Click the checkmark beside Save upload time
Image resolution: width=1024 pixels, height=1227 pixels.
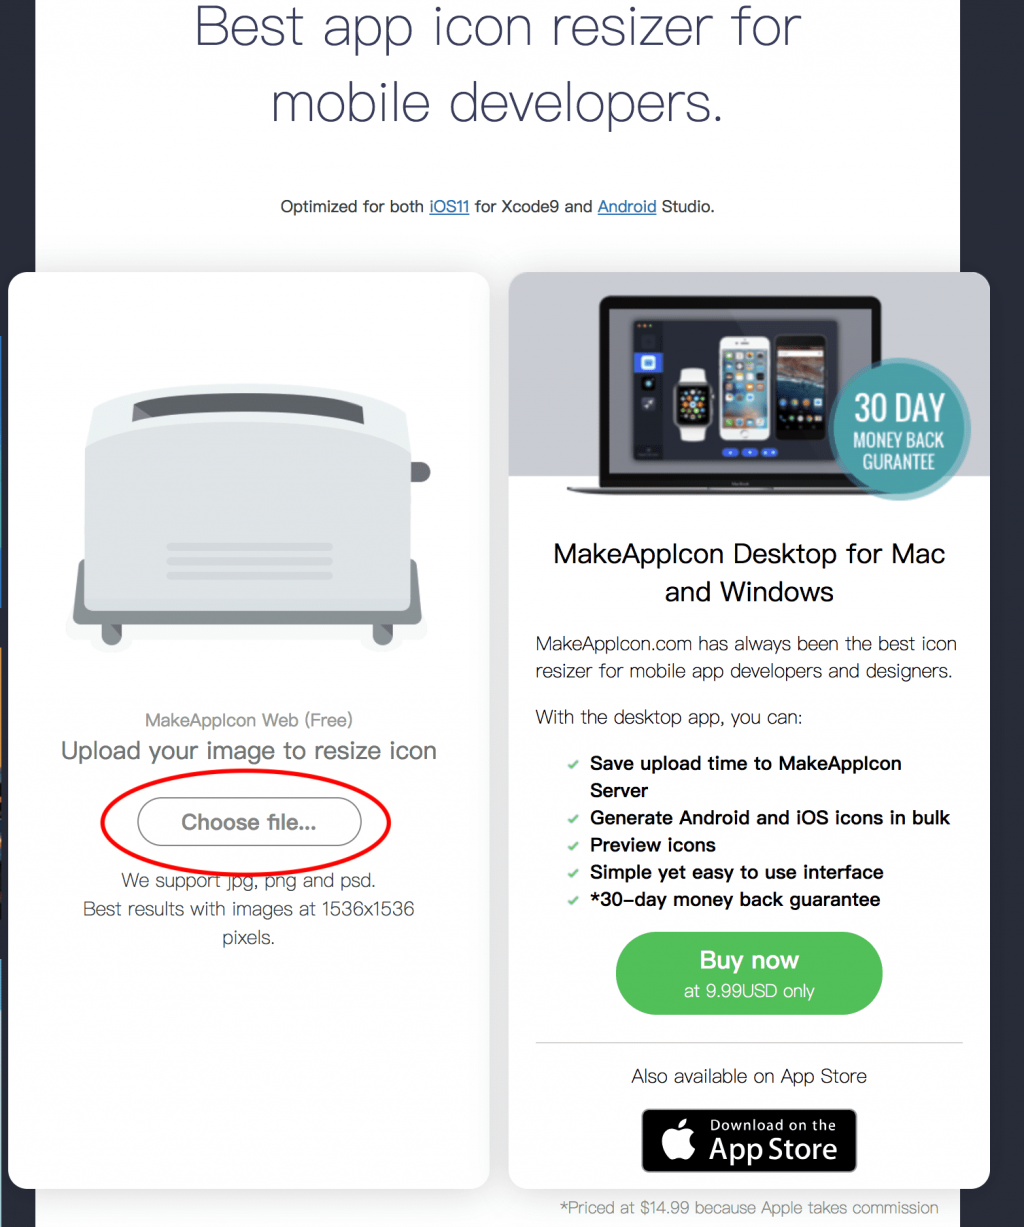click(x=573, y=764)
